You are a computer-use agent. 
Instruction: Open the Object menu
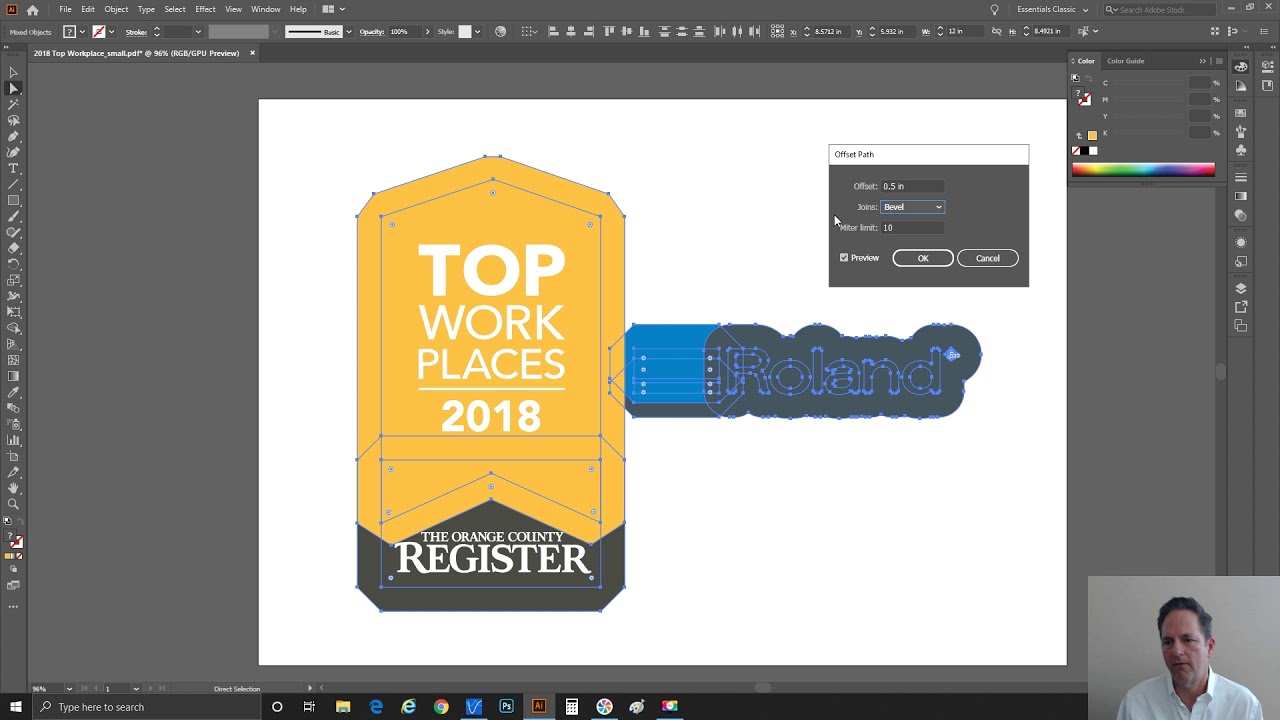[116, 9]
